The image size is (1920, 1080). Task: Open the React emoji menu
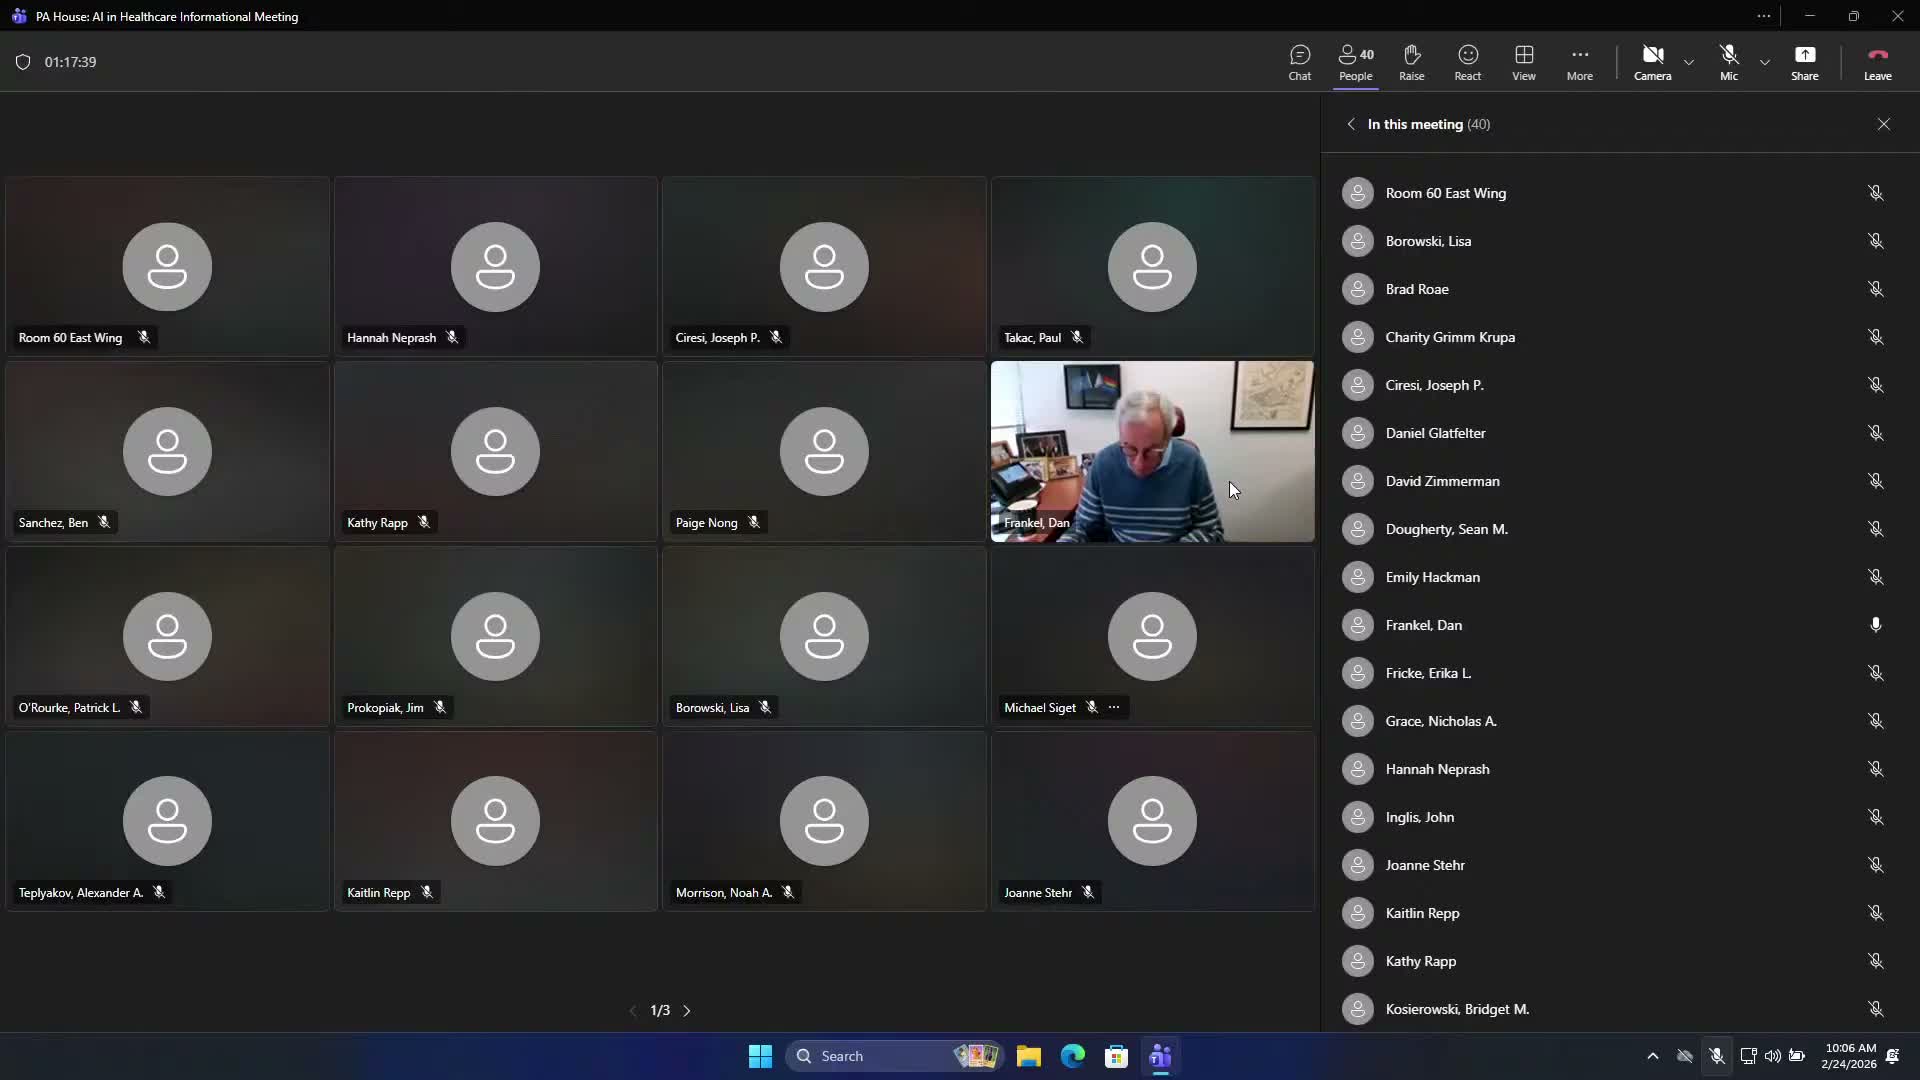1467,62
